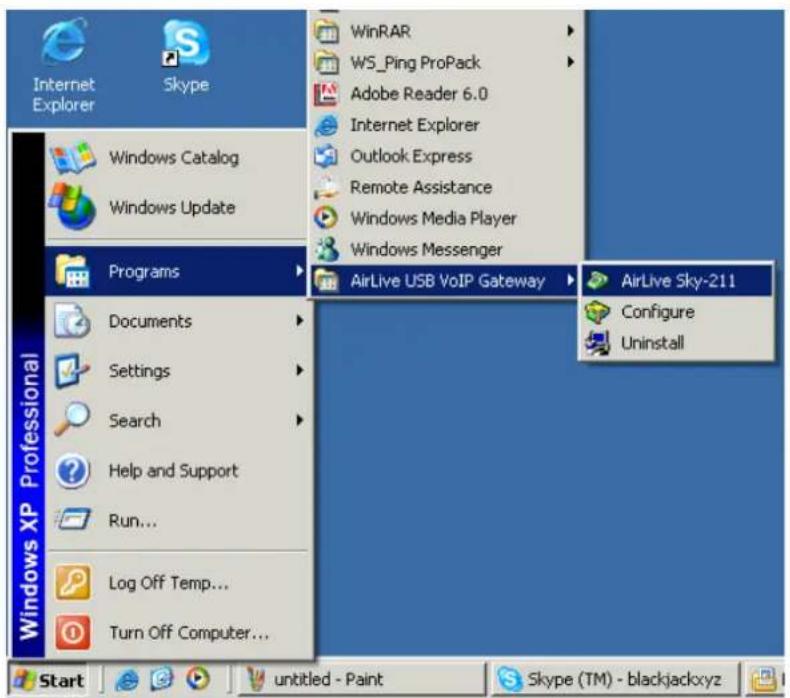Open Configure in AirLive submenu
The width and height of the screenshot is (790, 698).
coord(676,312)
